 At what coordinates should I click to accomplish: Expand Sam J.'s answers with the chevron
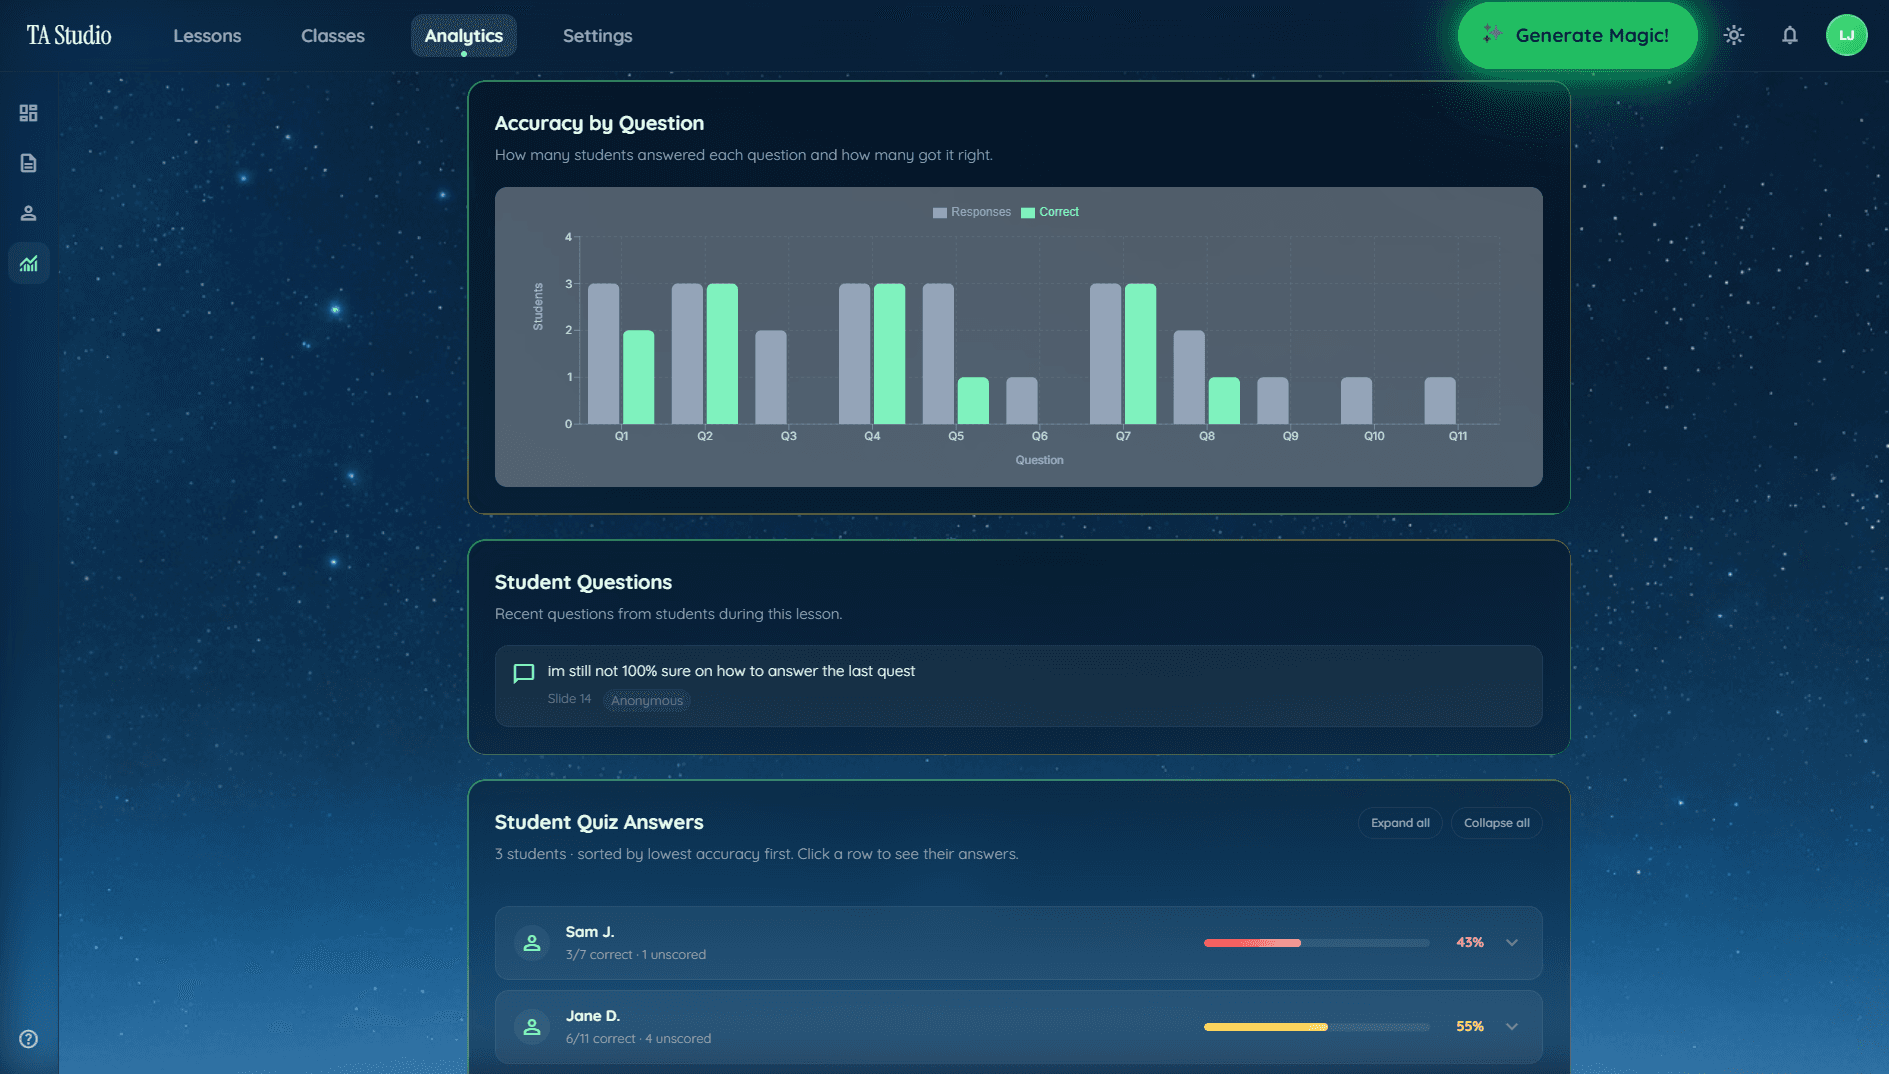tap(1512, 943)
